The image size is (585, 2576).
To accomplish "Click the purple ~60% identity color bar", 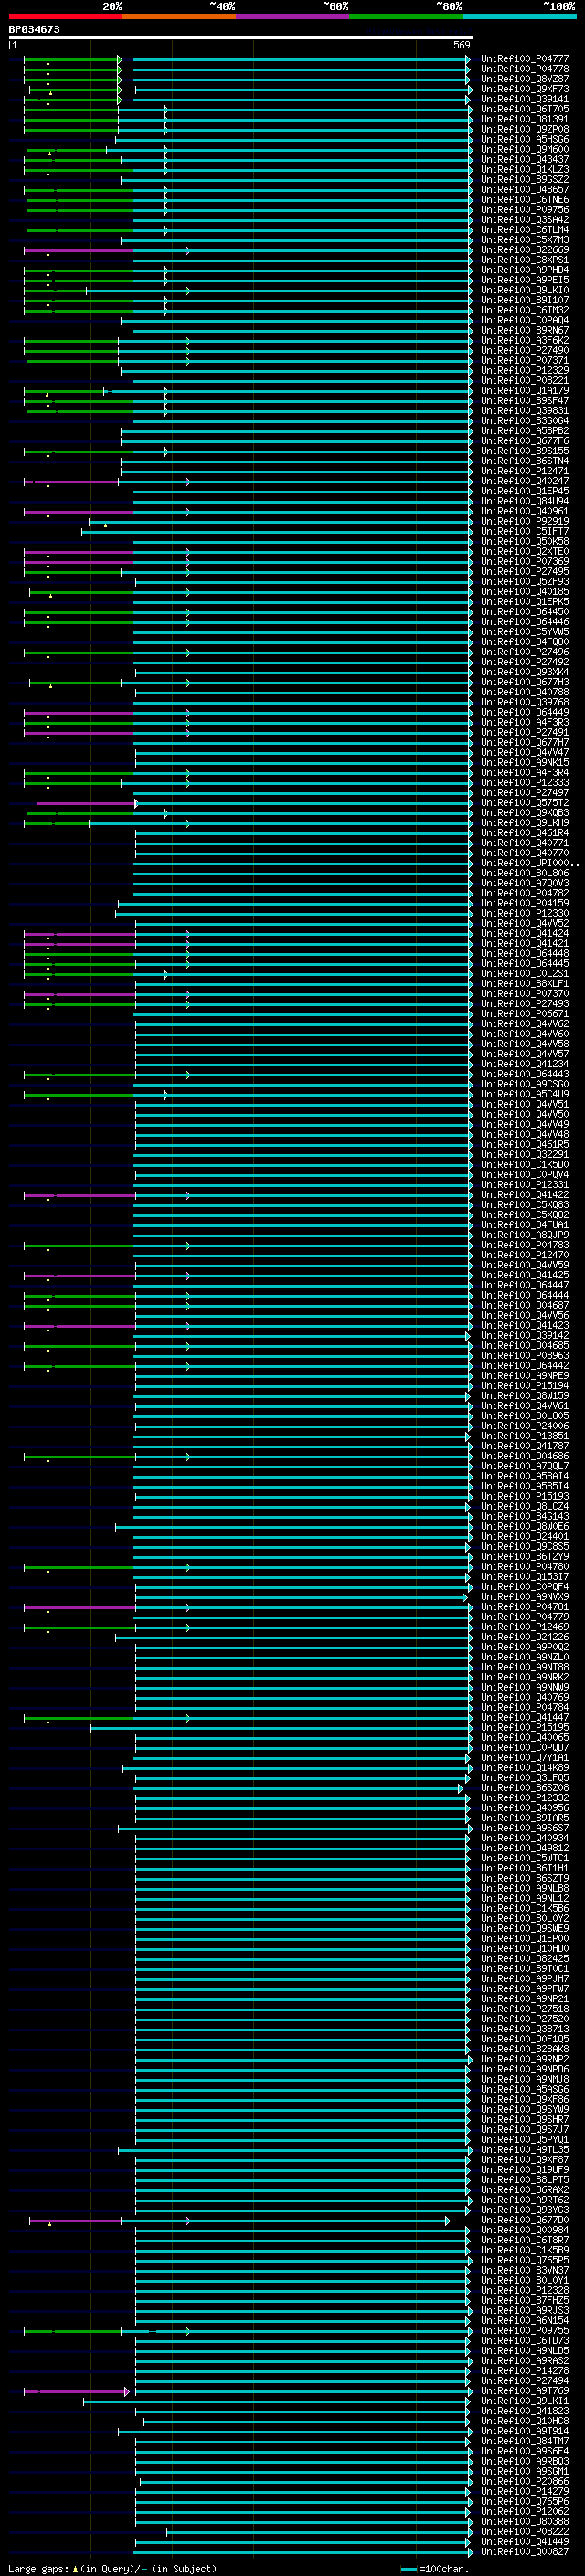I will tap(293, 16).
